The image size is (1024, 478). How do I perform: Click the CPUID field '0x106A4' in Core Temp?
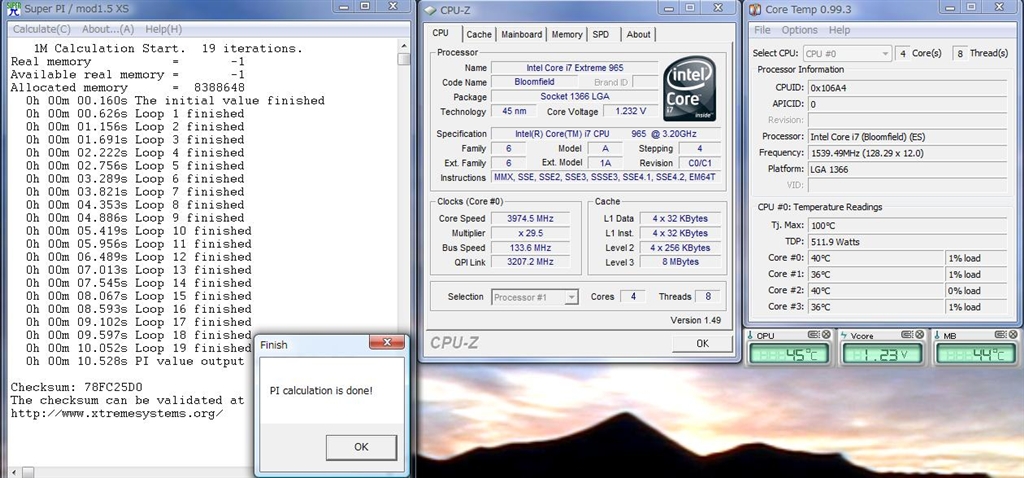click(x=907, y=88)
